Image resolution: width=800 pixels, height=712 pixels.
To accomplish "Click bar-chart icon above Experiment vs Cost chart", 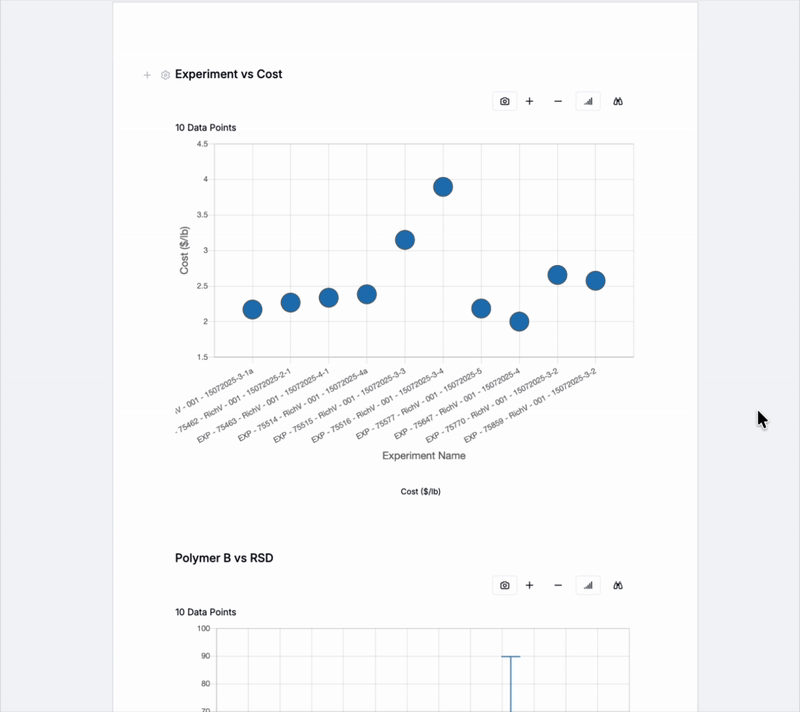I will [588, 101].
